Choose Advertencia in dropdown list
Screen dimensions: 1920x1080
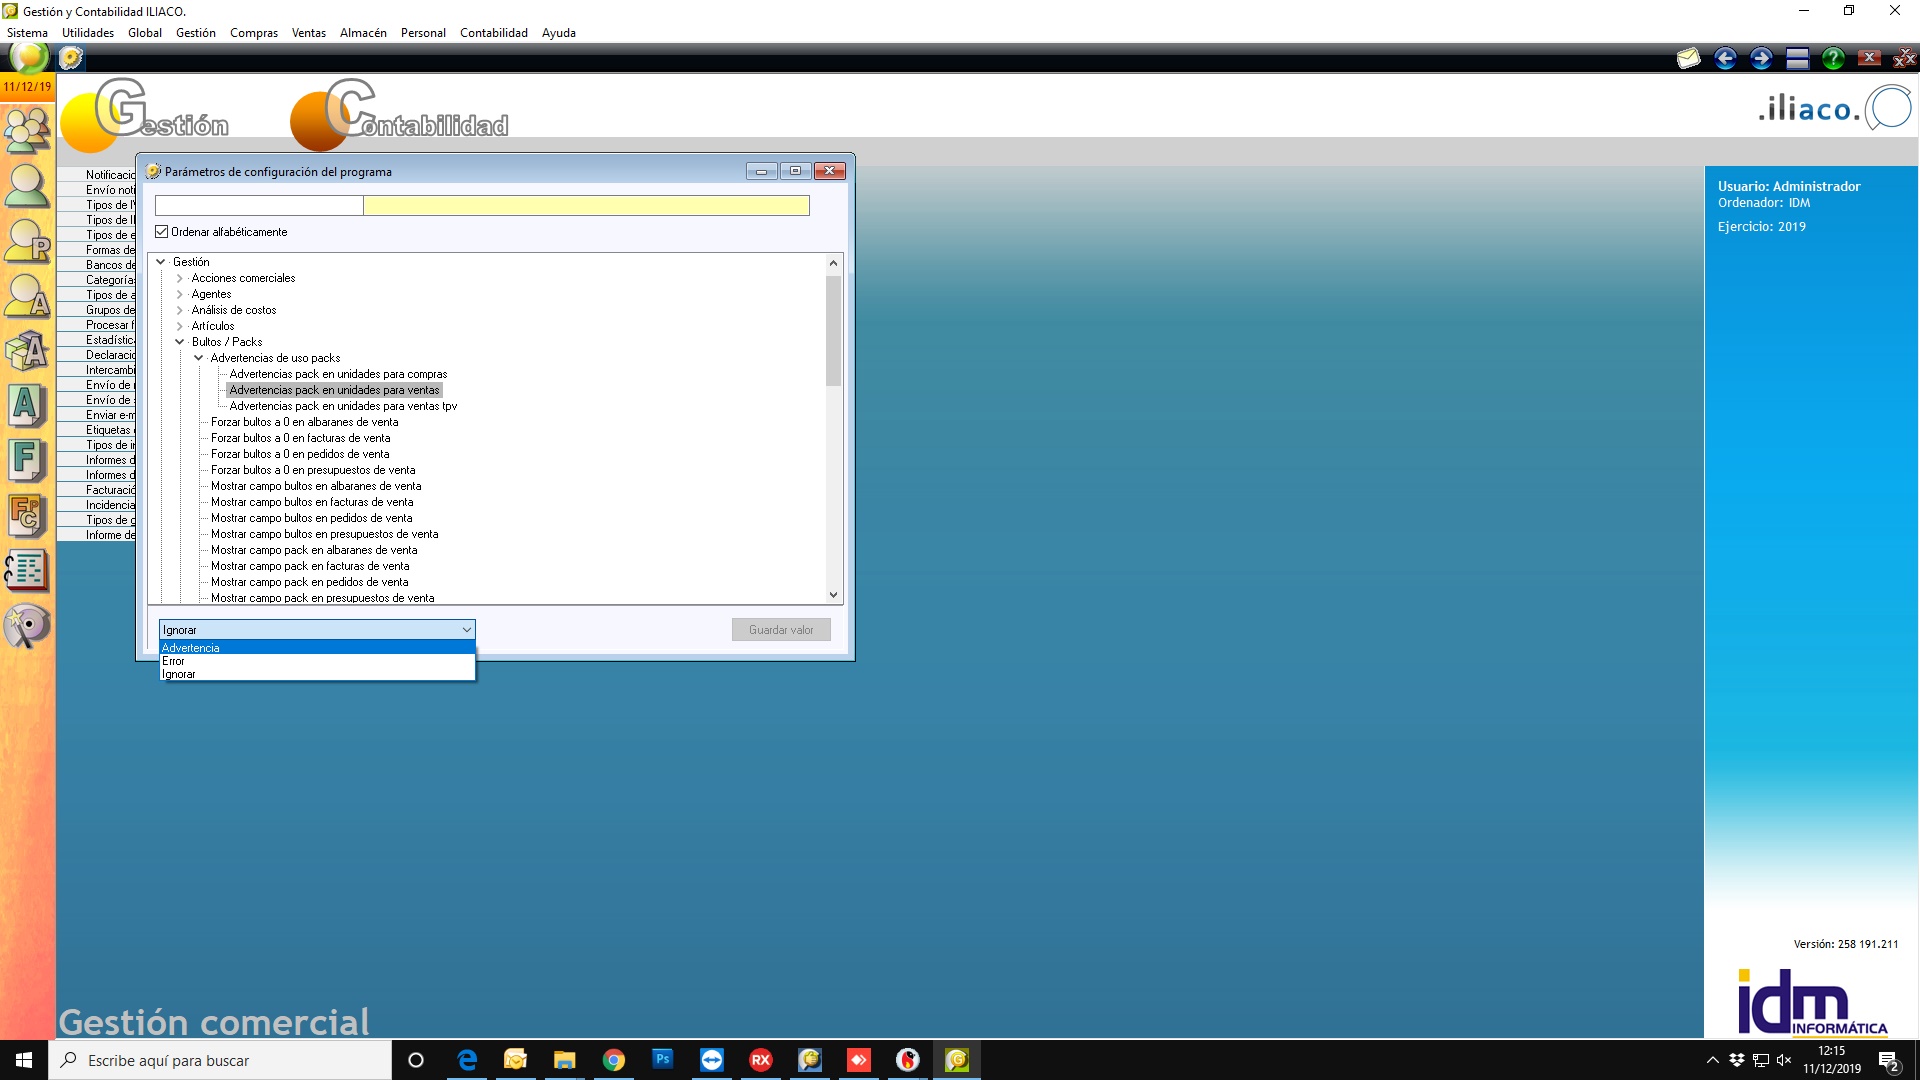point(317,648)
